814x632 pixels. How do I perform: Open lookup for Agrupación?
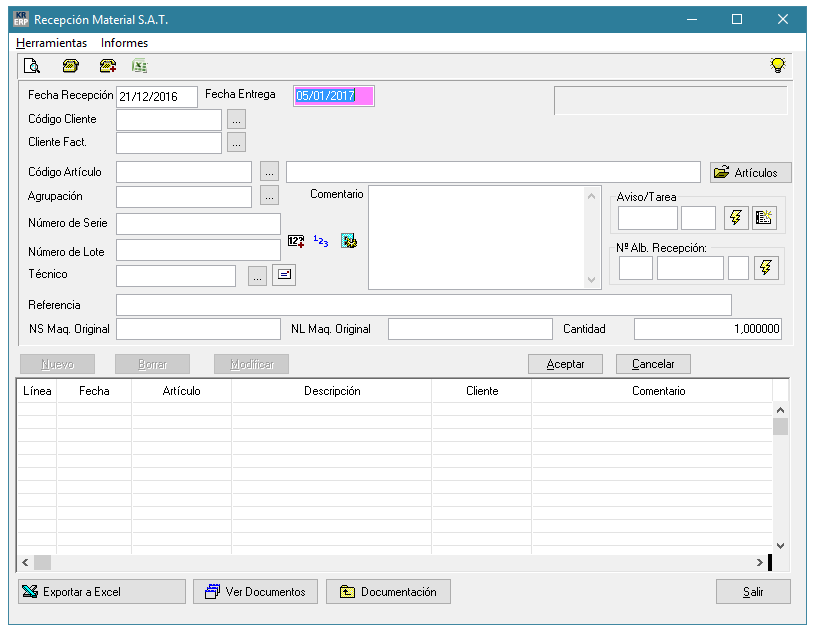tap(269, 196)
